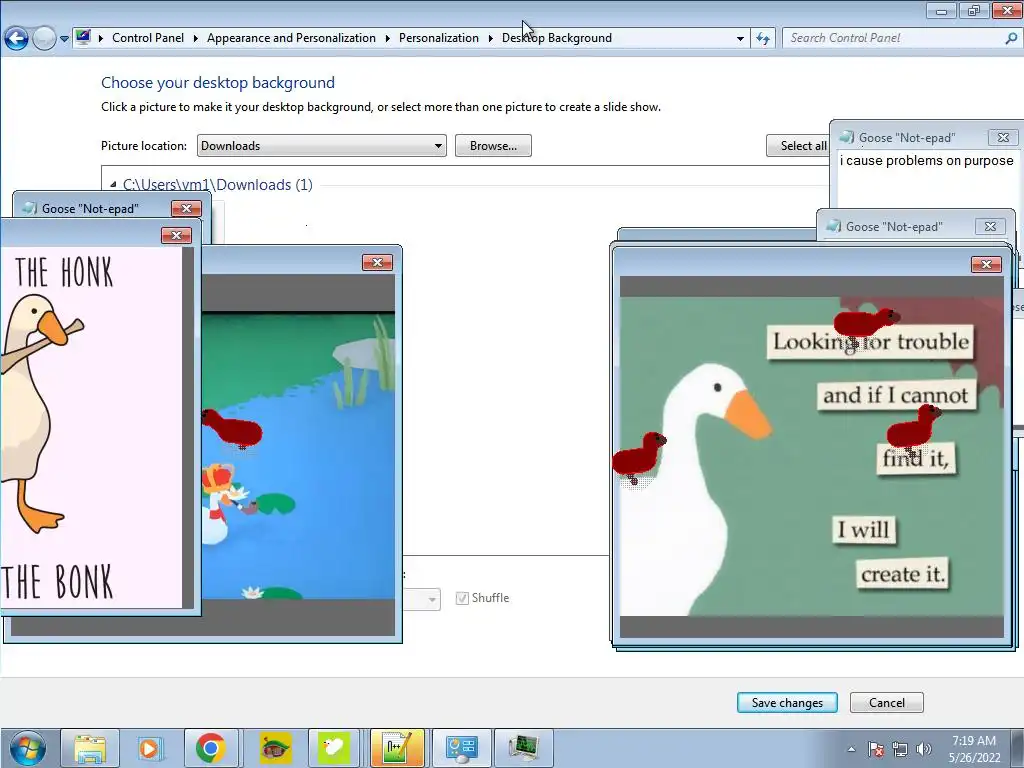Open the Windows Start button
The height and width of the screenshot is (768, 1024).
(x=27, y=748)
